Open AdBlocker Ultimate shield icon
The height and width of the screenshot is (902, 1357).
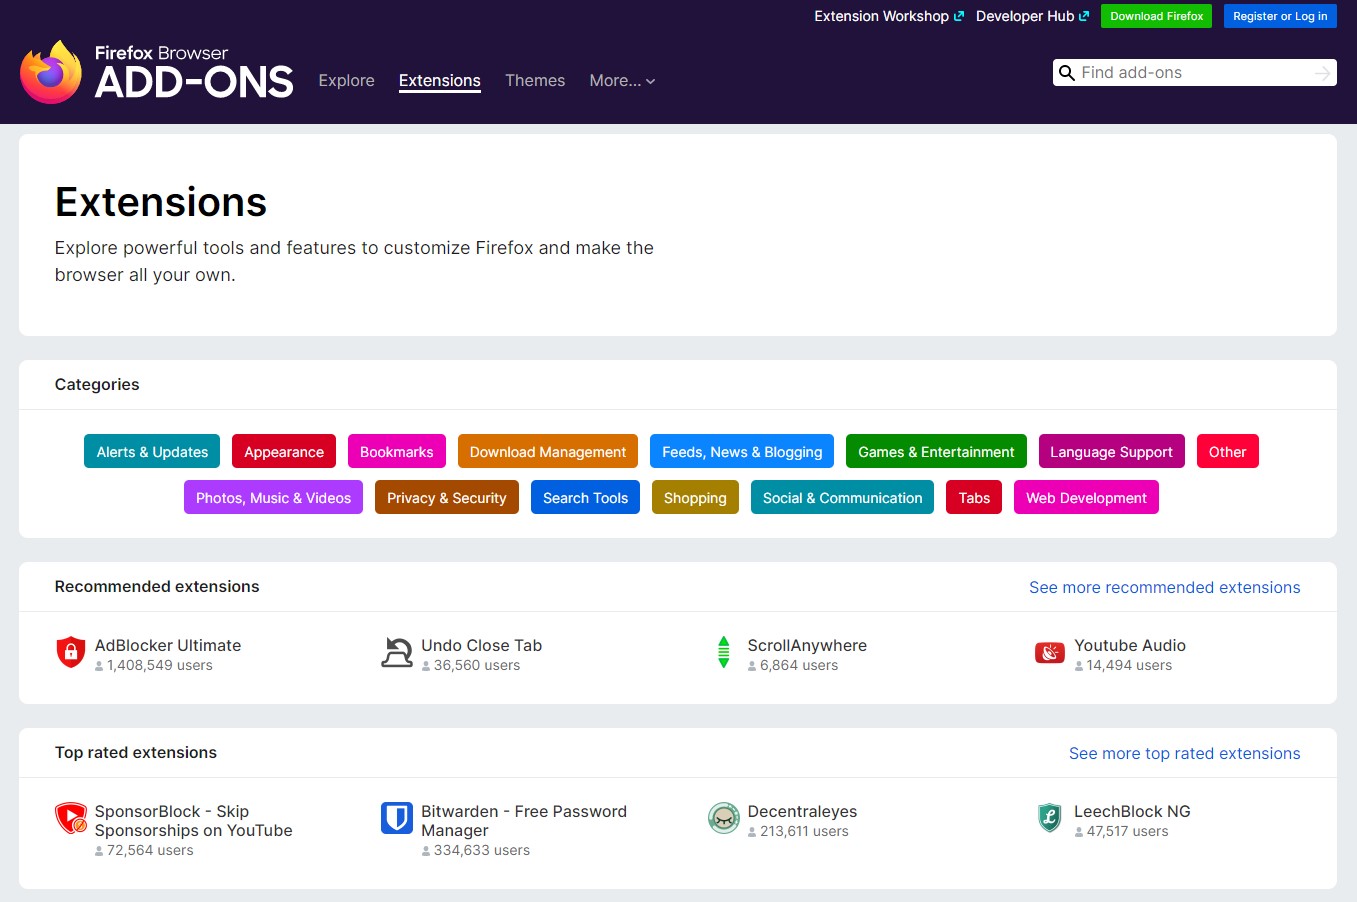pyautogui.click(x=70, y=652)
